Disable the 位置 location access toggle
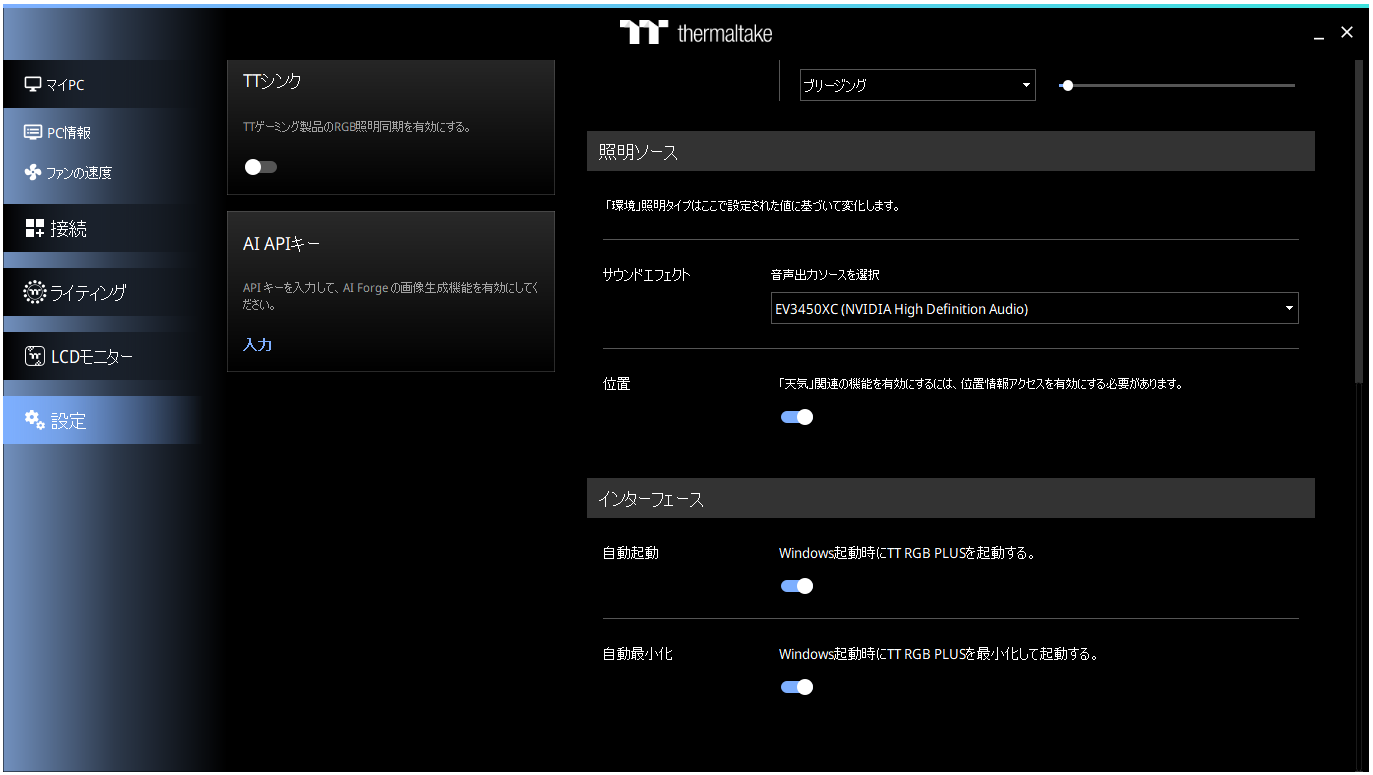Image resolution: width=1373 pixels, height=775 pixels. [797, 417]
